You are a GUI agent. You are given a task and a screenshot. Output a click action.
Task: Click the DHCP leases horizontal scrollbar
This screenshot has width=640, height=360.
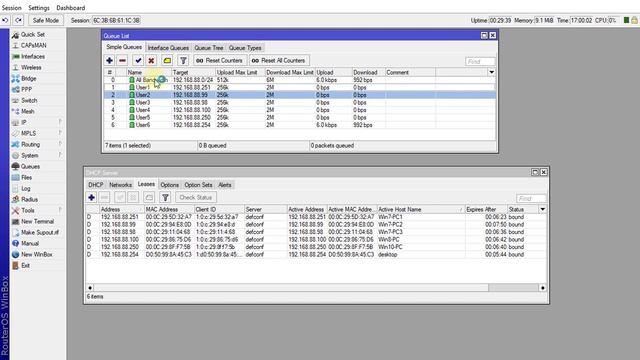click(316, 288)
